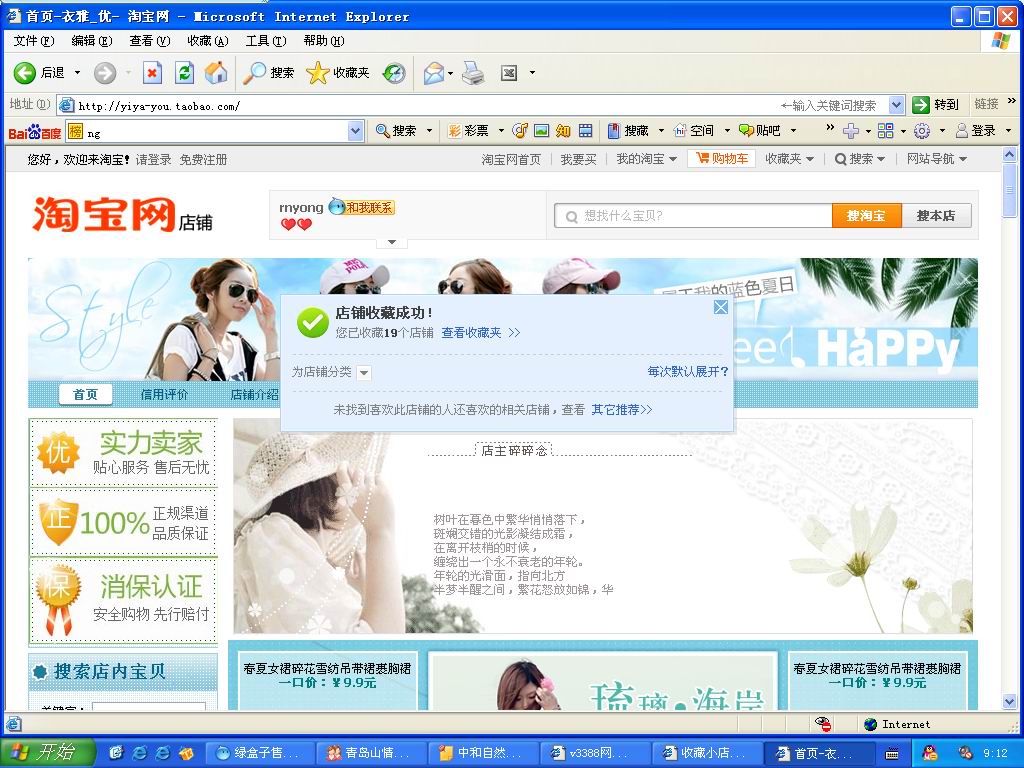Image resolution: width=1024 pixels, height=768 pixels.
Task: Click the IE Back arrow button
Action: [x=25, y=72]
